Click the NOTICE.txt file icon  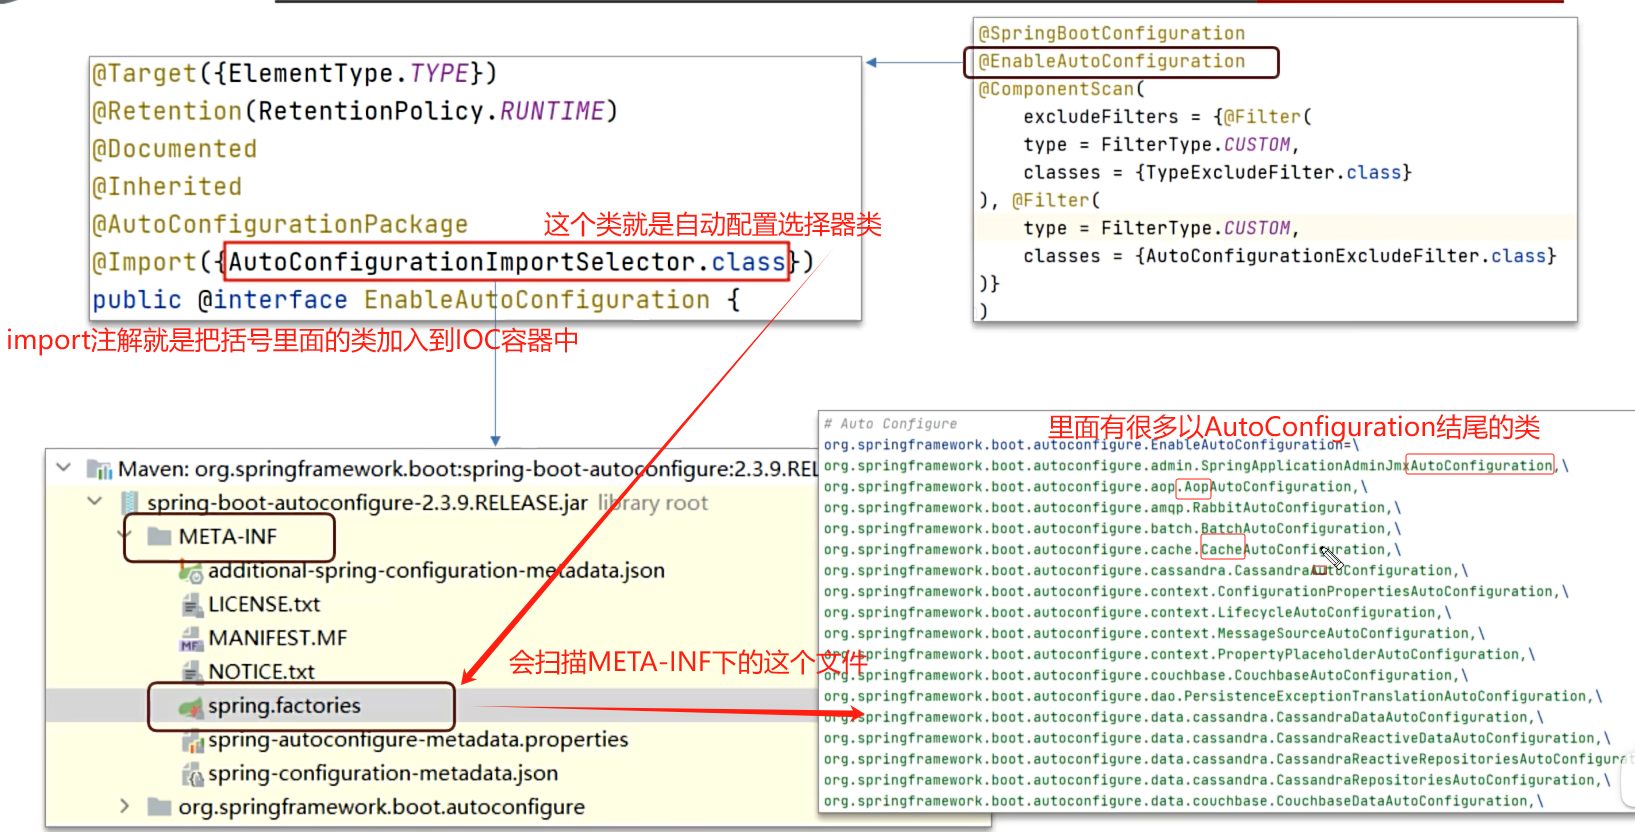click(192, 671)
